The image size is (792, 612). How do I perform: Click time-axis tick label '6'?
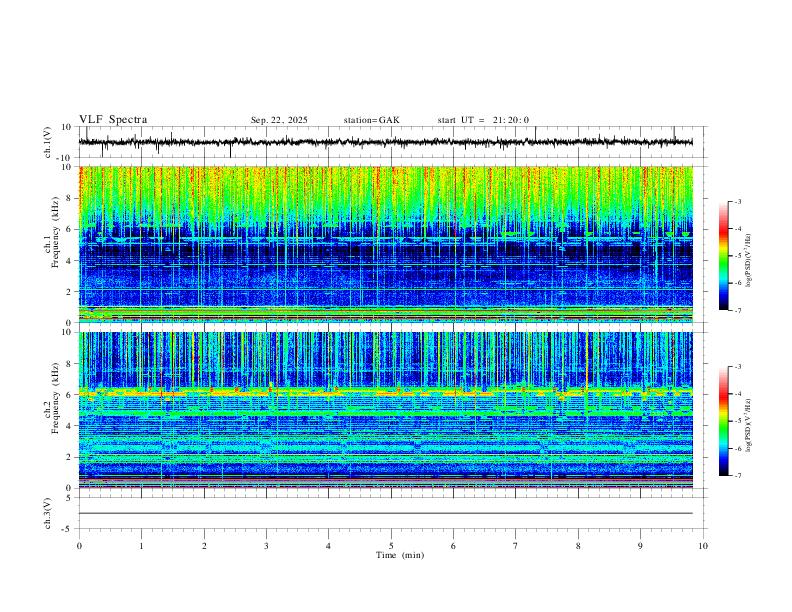pyautogui.click(x=453, y=546)
